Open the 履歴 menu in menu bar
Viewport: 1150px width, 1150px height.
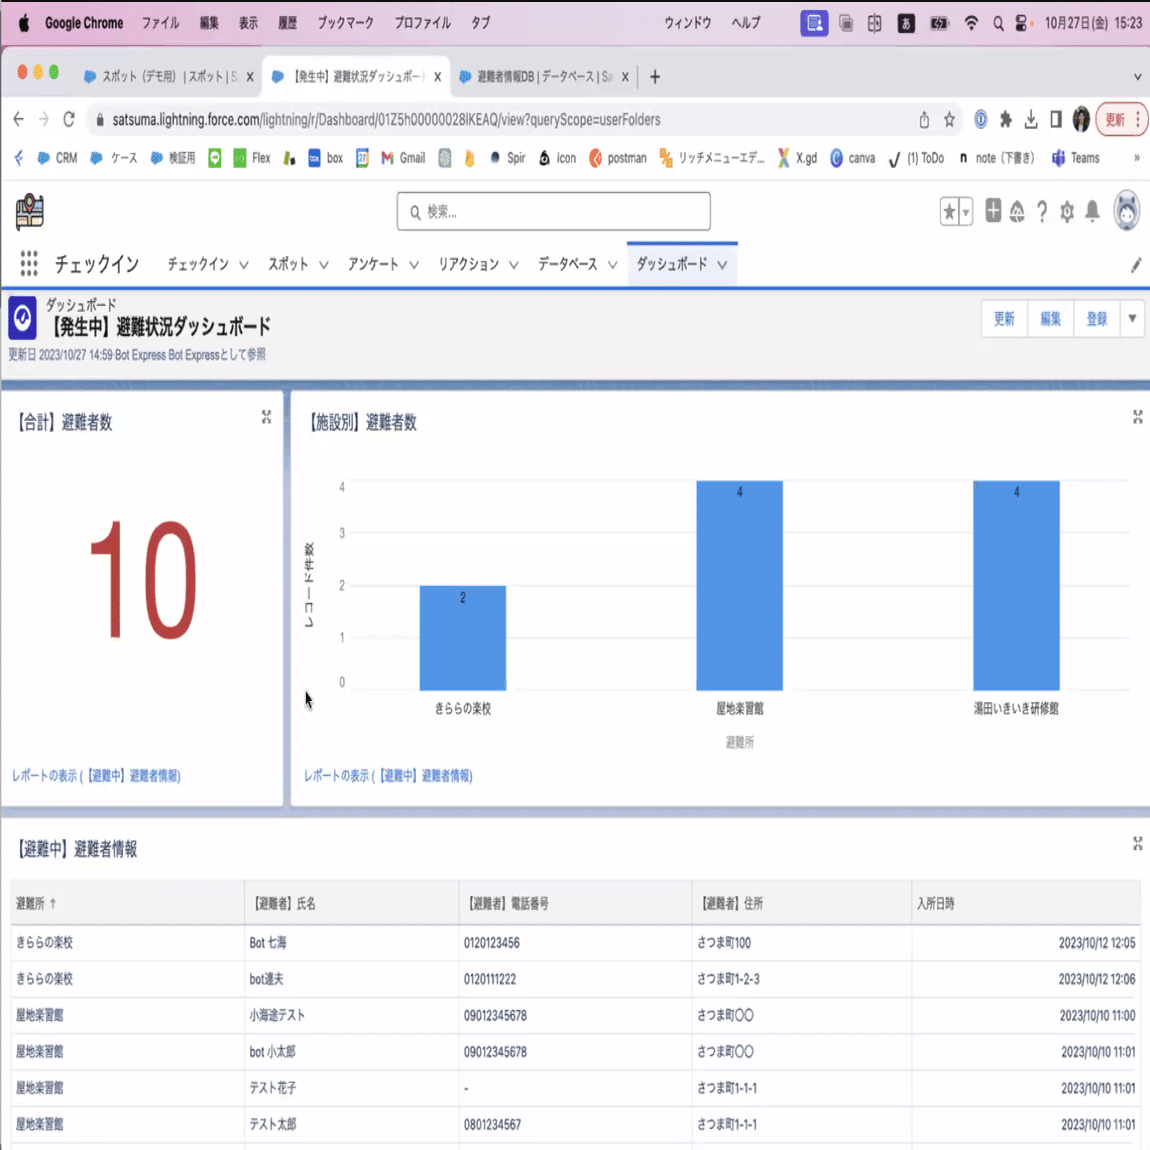point(288,23)
